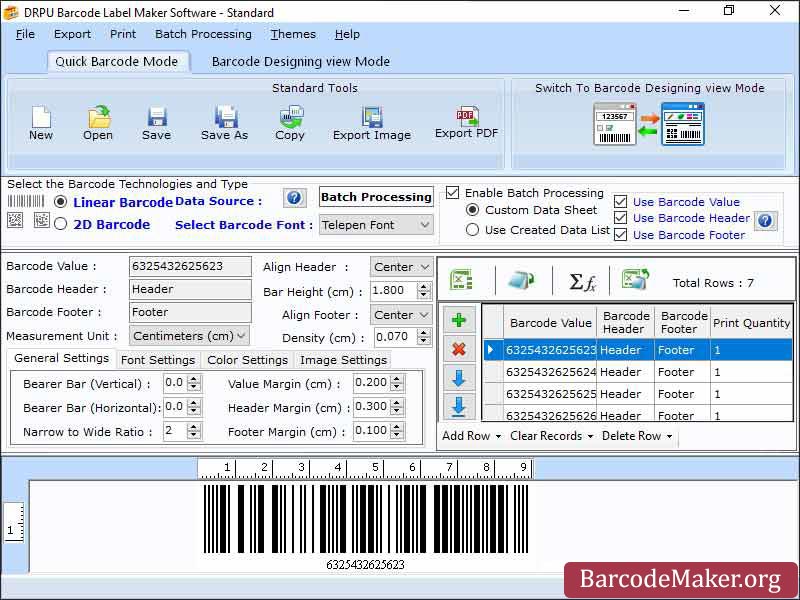Click the switch to designing view icon
This screenshot has height=600, width=800.
click(x=649, y=125)
